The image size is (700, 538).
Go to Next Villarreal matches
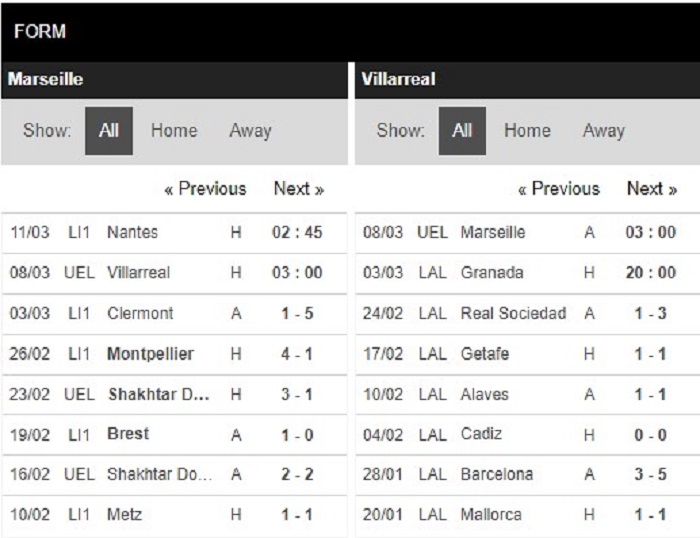pos(652,189)
